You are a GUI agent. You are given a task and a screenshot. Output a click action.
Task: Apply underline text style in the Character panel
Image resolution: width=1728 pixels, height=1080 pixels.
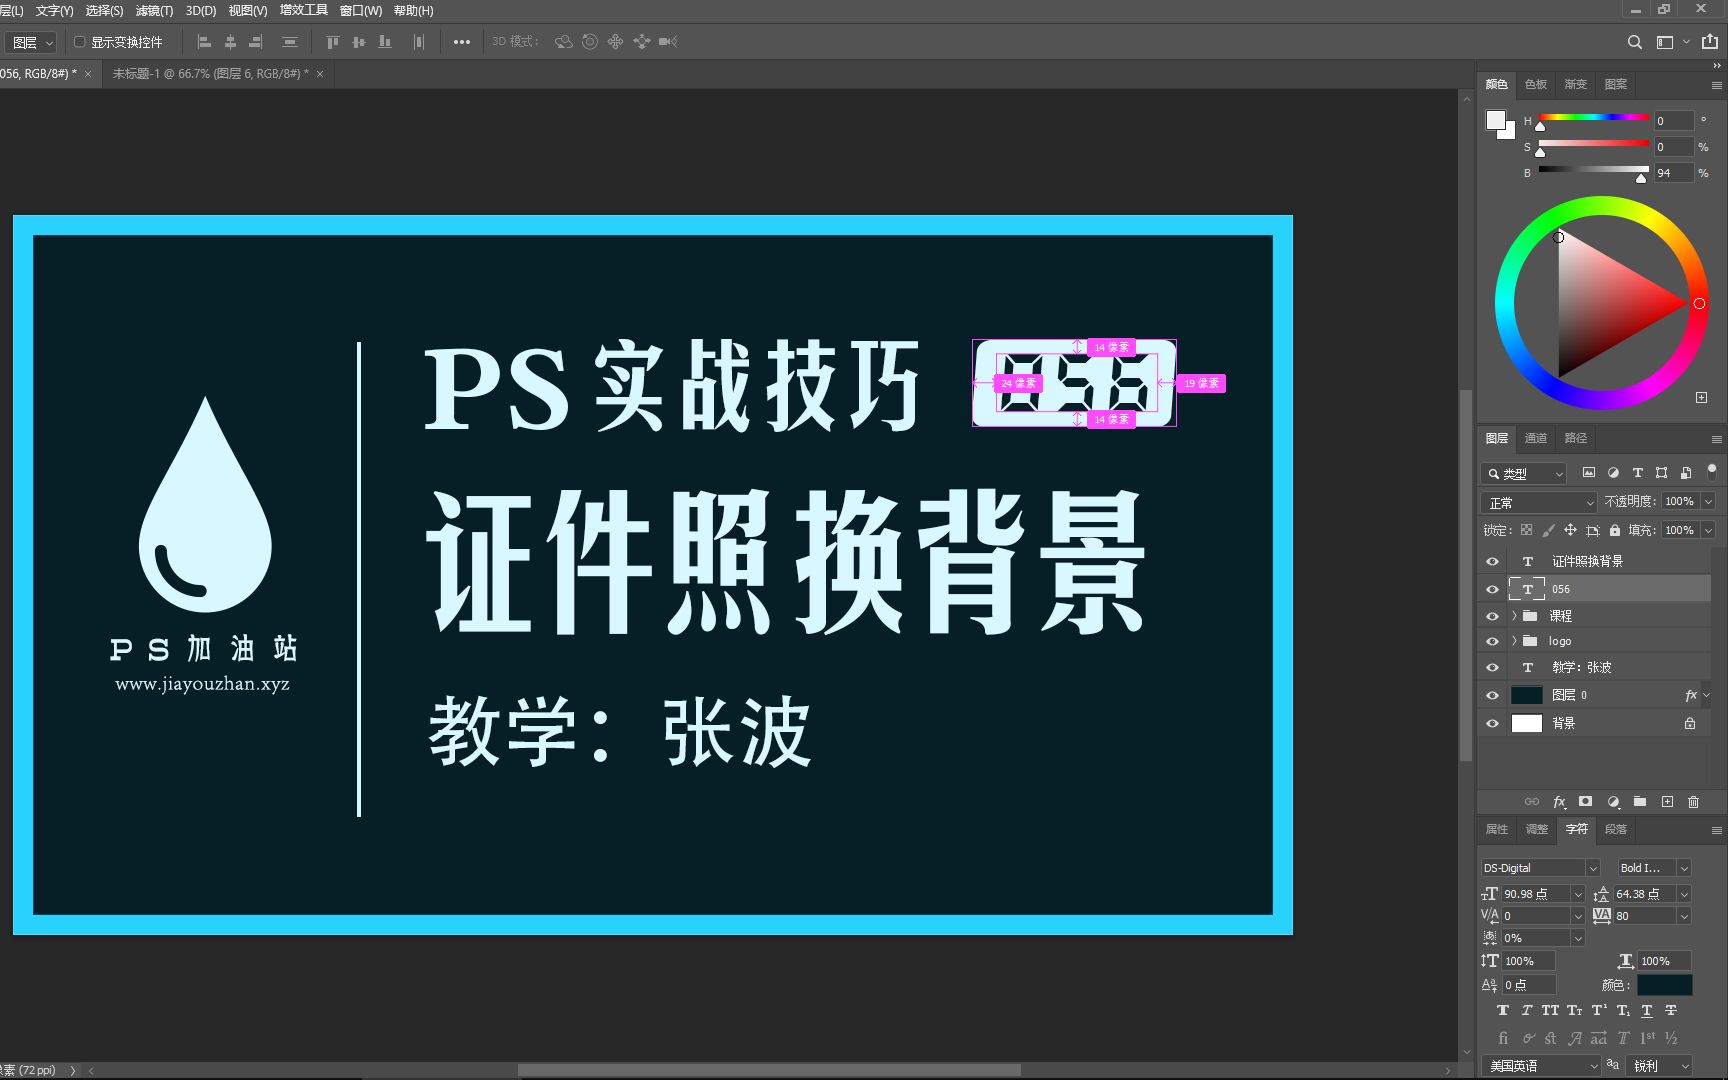pos(1647,1011)
